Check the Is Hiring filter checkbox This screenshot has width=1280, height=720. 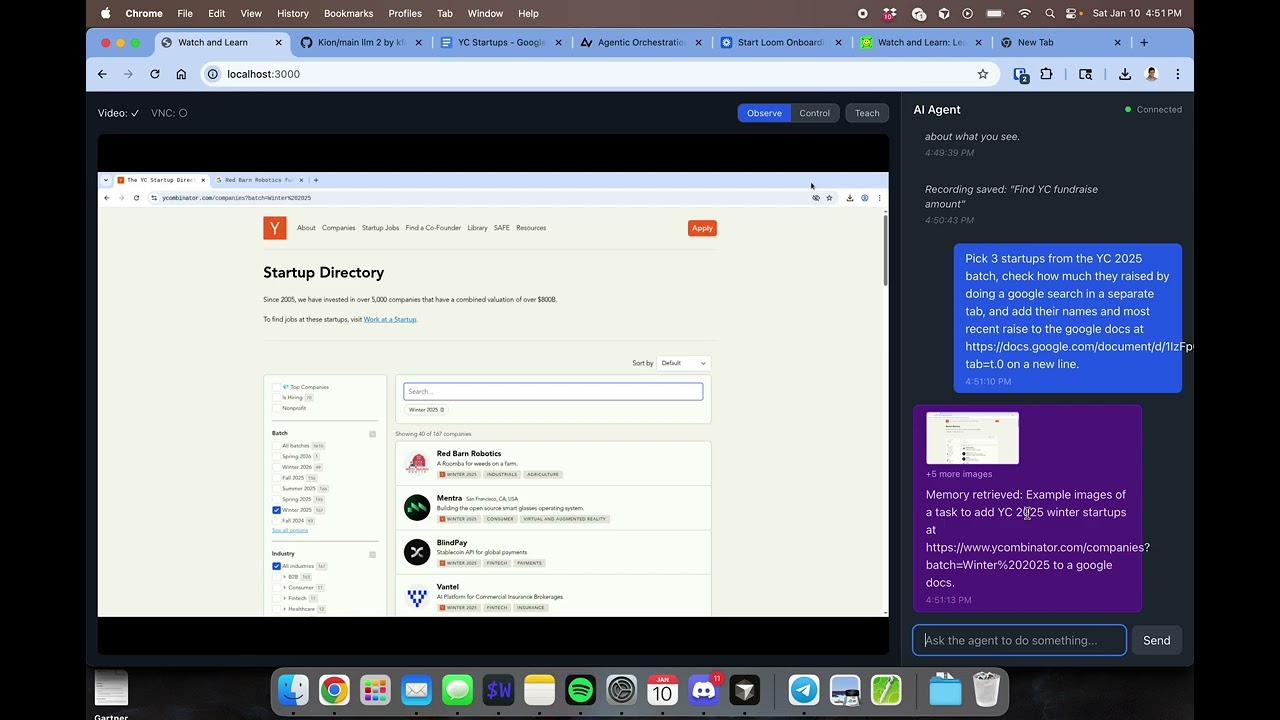[277, 397]
